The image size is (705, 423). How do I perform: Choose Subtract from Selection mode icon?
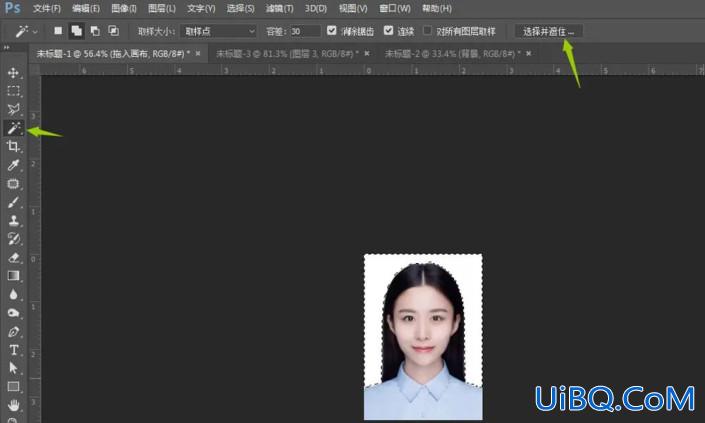(95, 31)
